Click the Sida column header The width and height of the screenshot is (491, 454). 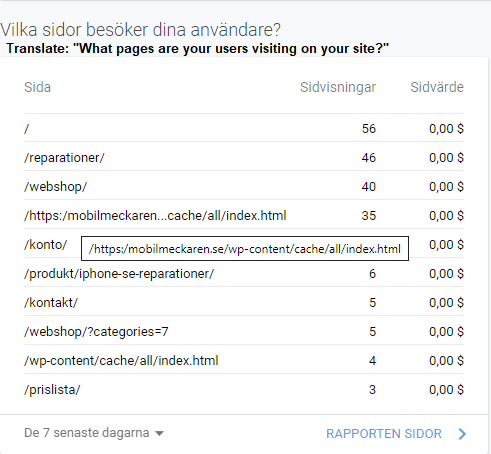(37, 87)
